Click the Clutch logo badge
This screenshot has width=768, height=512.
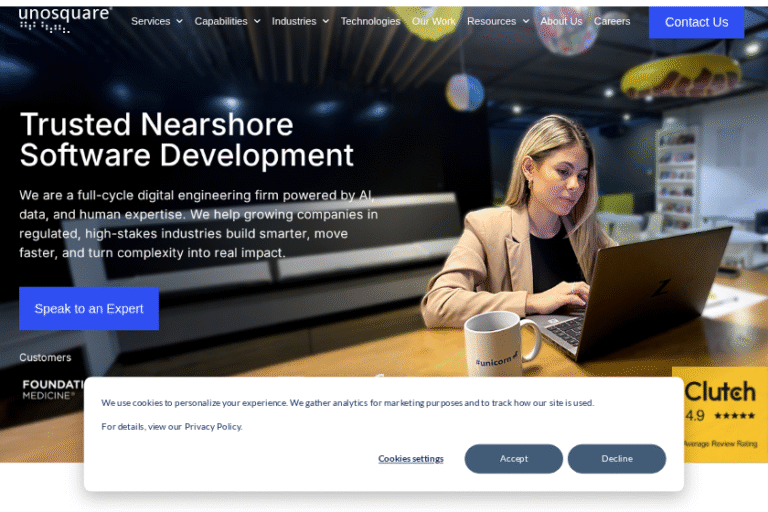click(720, 391)
